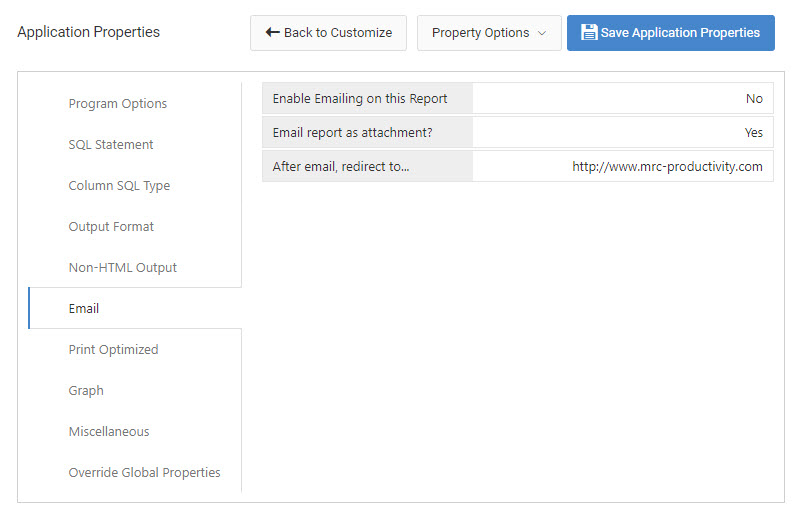The width and height of the screenshot is (805, 519).
Task: Click the Application Properties heading
Action: (88, 32)
